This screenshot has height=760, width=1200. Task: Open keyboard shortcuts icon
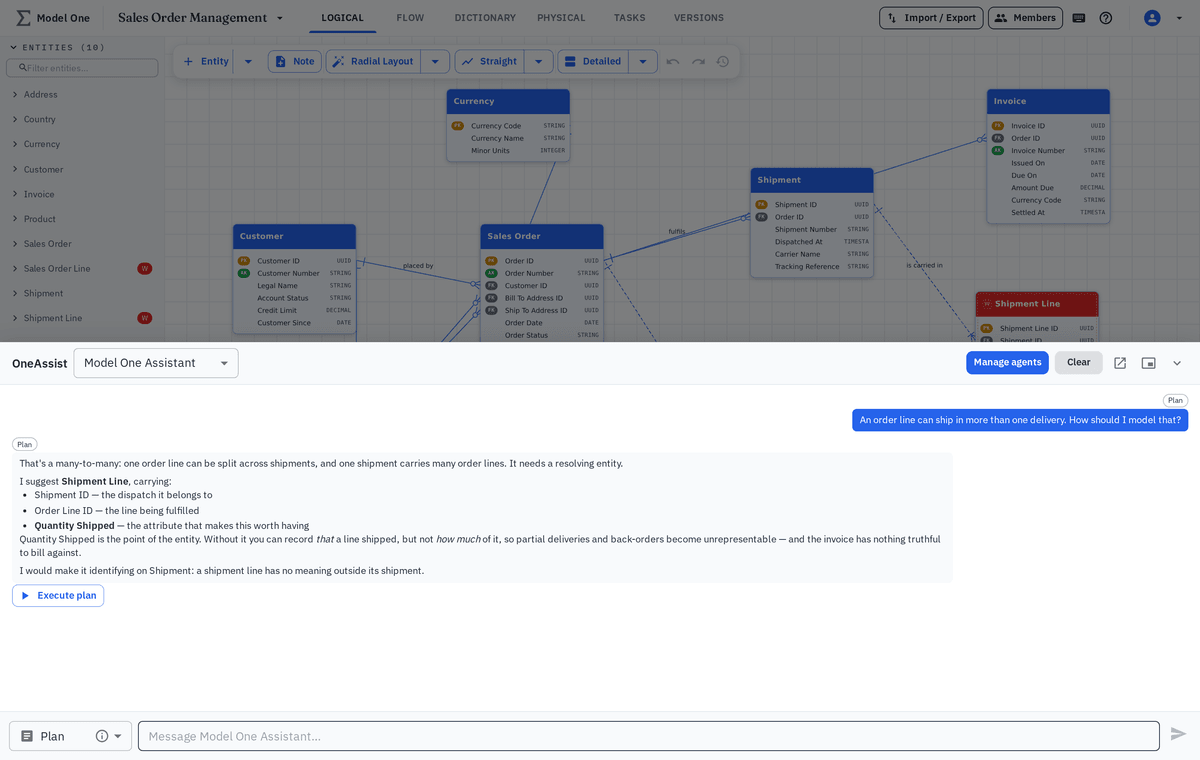[1079, 18]
